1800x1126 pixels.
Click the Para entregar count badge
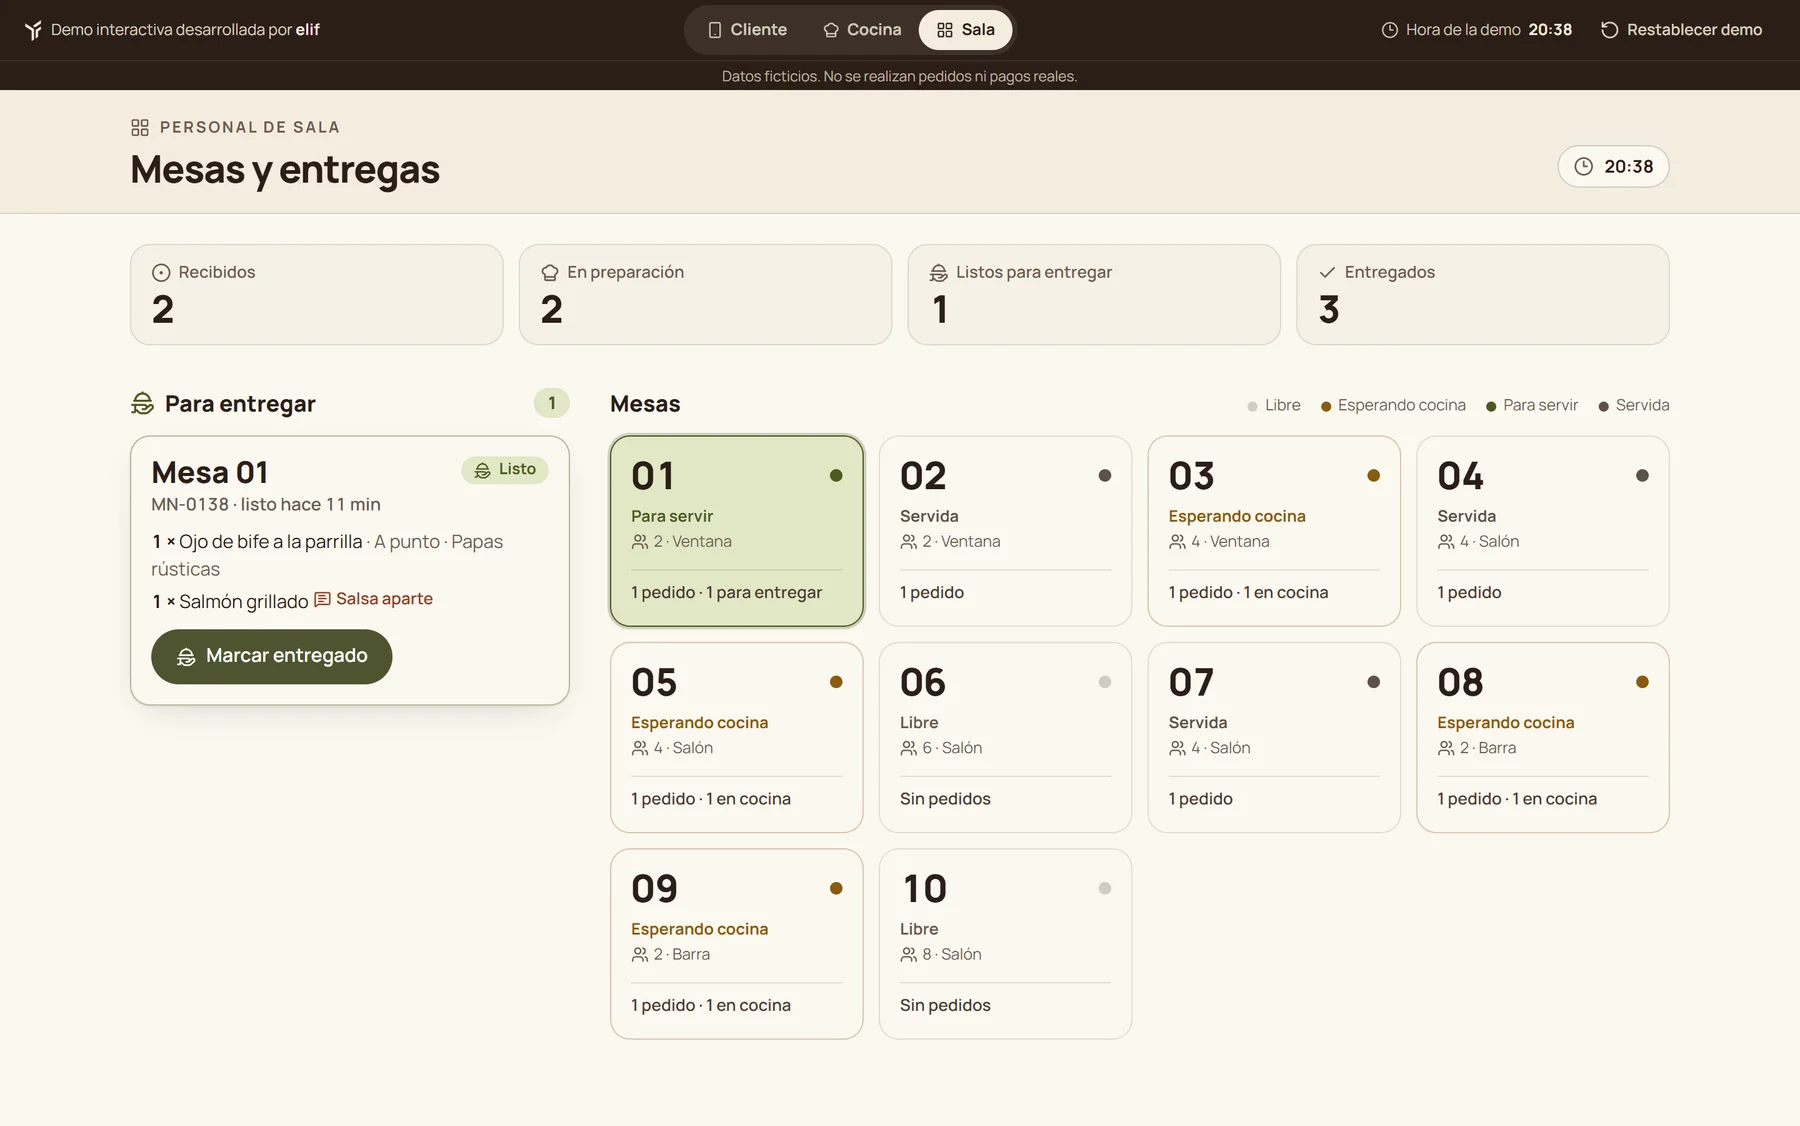point(551,403)
